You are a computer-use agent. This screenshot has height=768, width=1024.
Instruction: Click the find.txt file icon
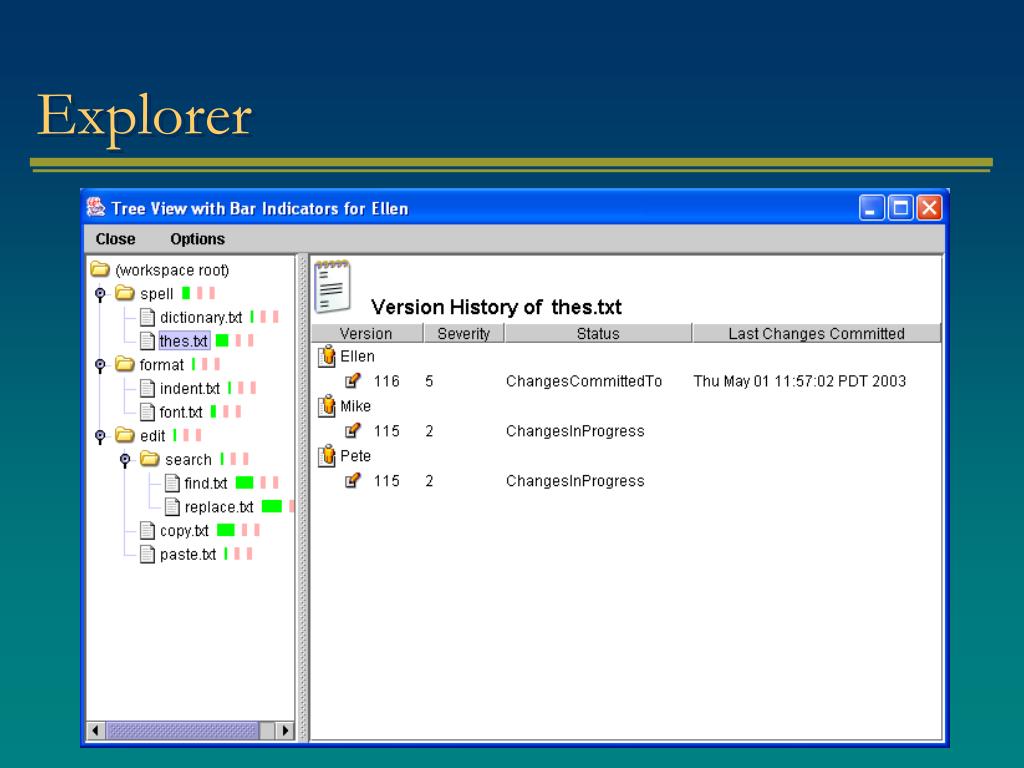[x=172, y=483]
